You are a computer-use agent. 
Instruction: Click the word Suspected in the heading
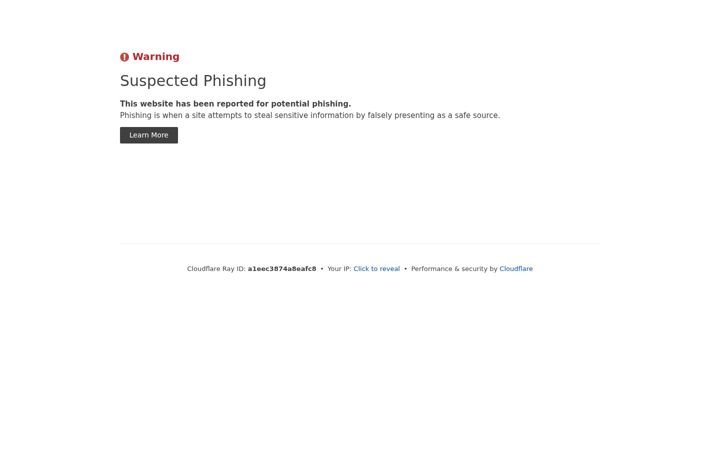[x=159, y=81]
